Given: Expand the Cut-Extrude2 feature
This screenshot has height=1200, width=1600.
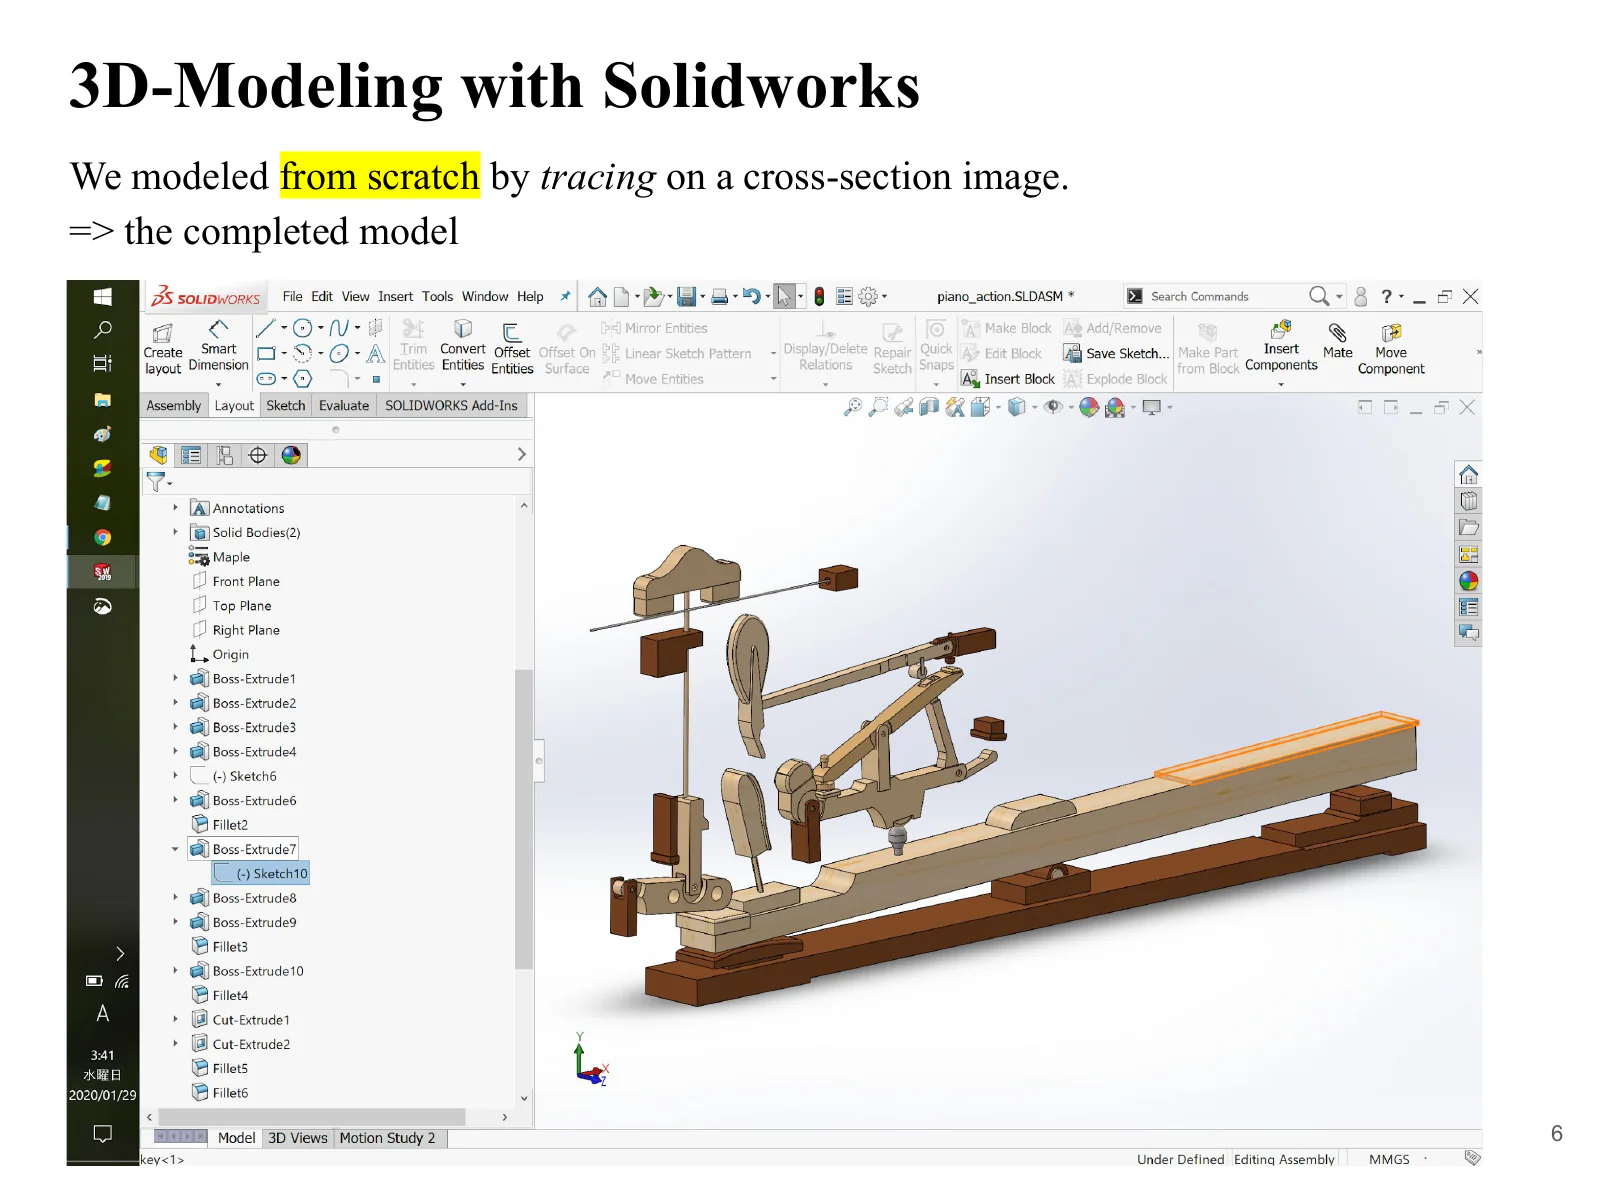Looking at the screenshot, I should click(175, 1043).
